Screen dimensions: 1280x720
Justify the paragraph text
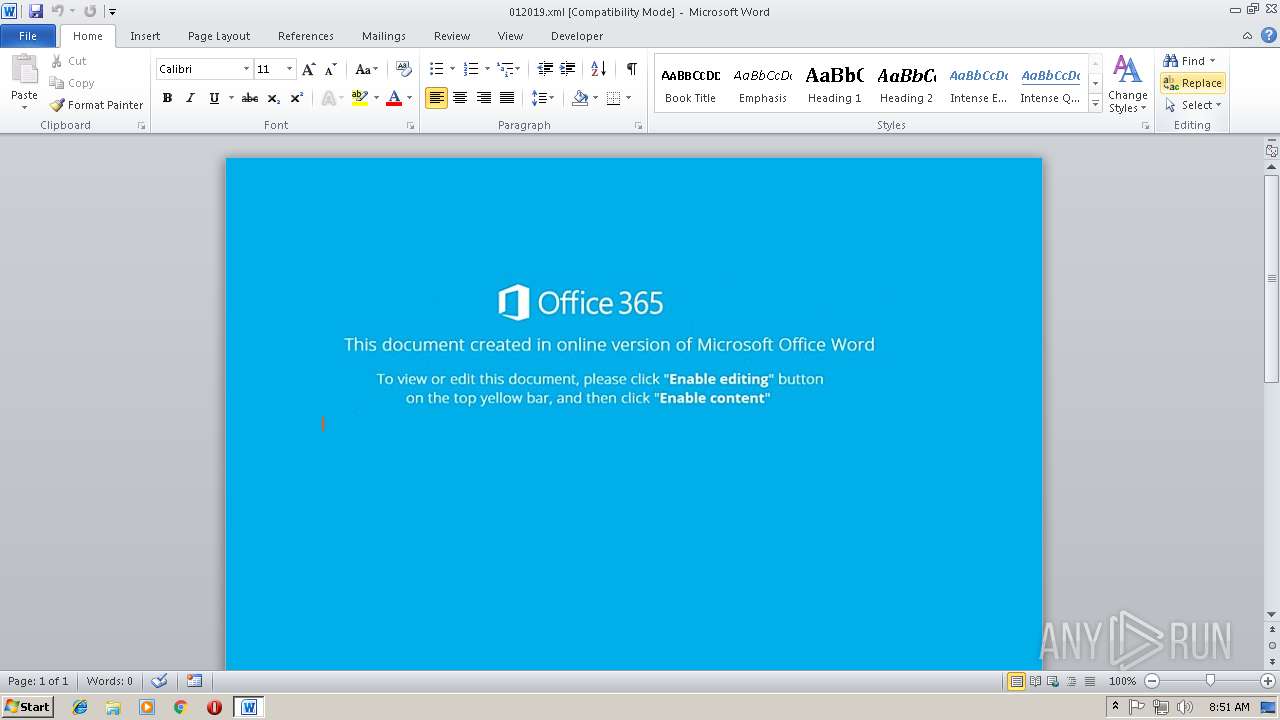(x=507, y=98)
